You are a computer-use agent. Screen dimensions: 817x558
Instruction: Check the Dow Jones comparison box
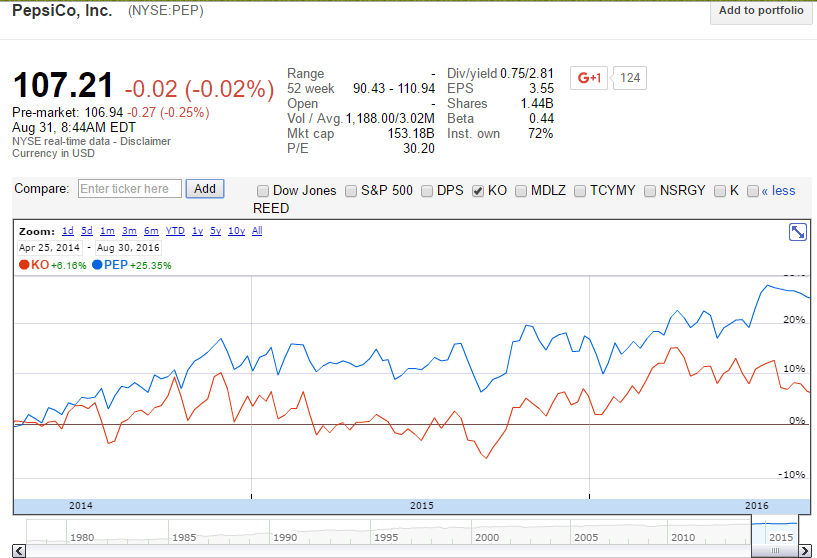coord(263,191)
